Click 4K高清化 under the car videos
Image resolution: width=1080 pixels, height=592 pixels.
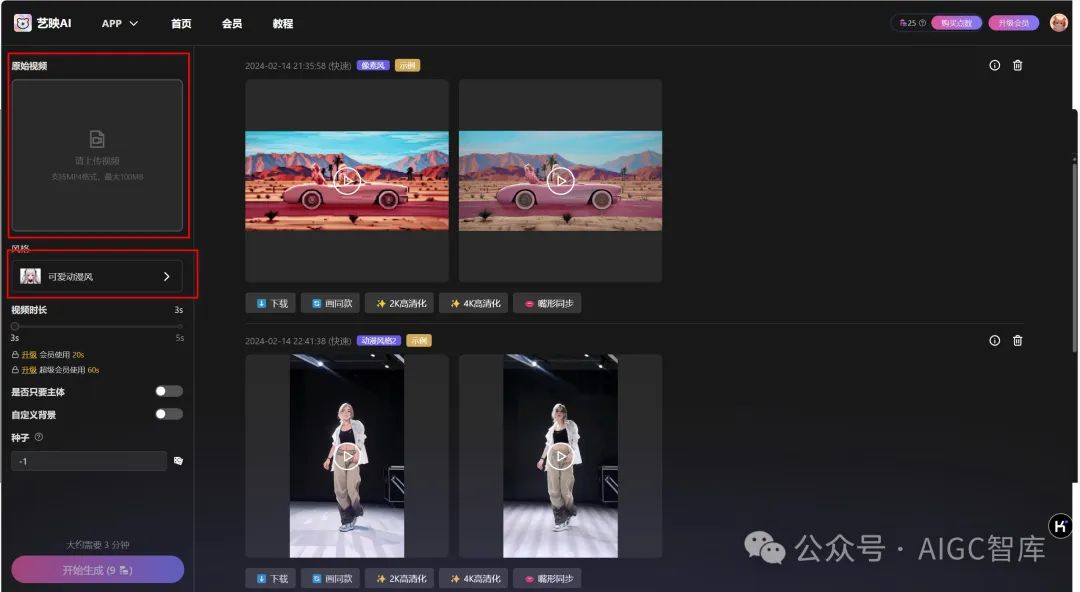click(473, 303)
